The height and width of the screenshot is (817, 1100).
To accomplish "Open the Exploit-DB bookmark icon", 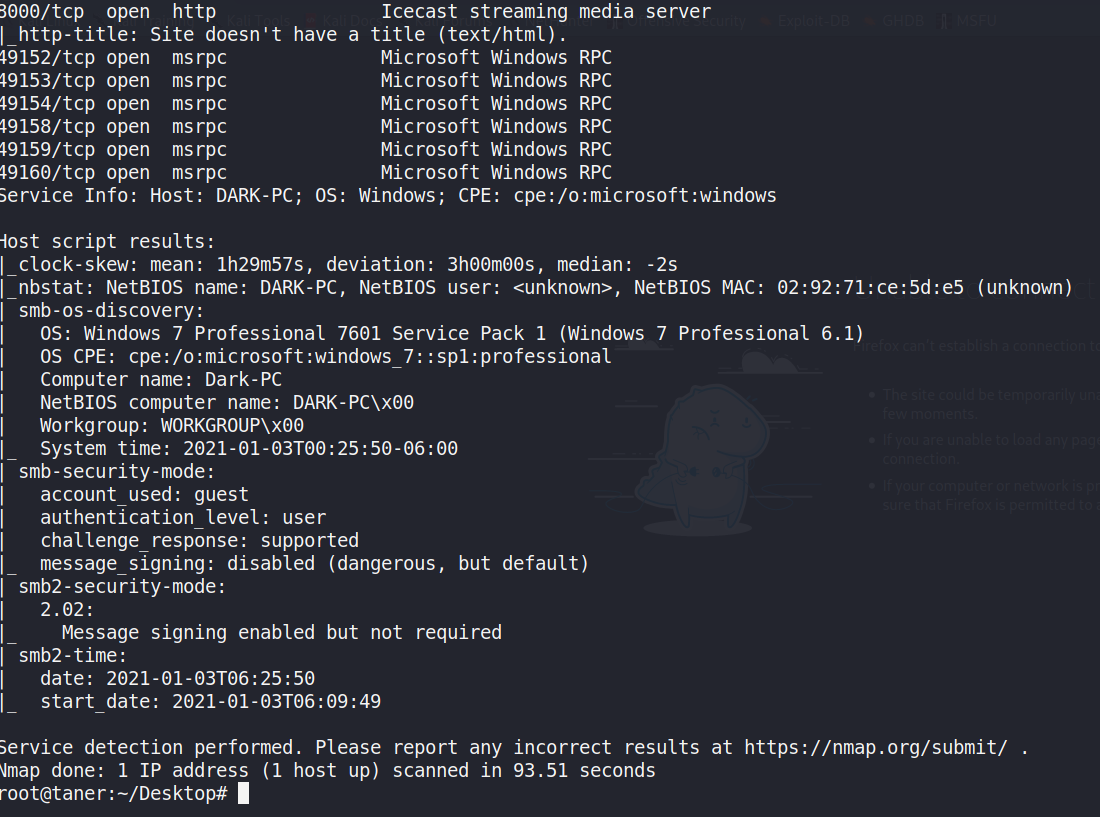I will (767, 21).
